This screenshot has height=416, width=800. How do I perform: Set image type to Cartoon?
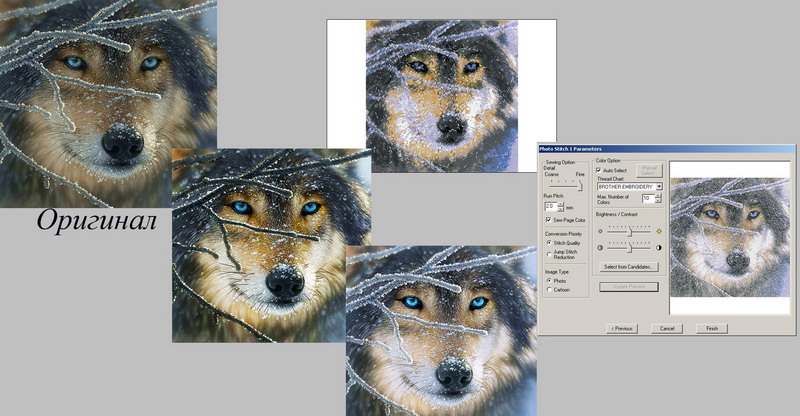pyautogui.click(x=547, y=290)
